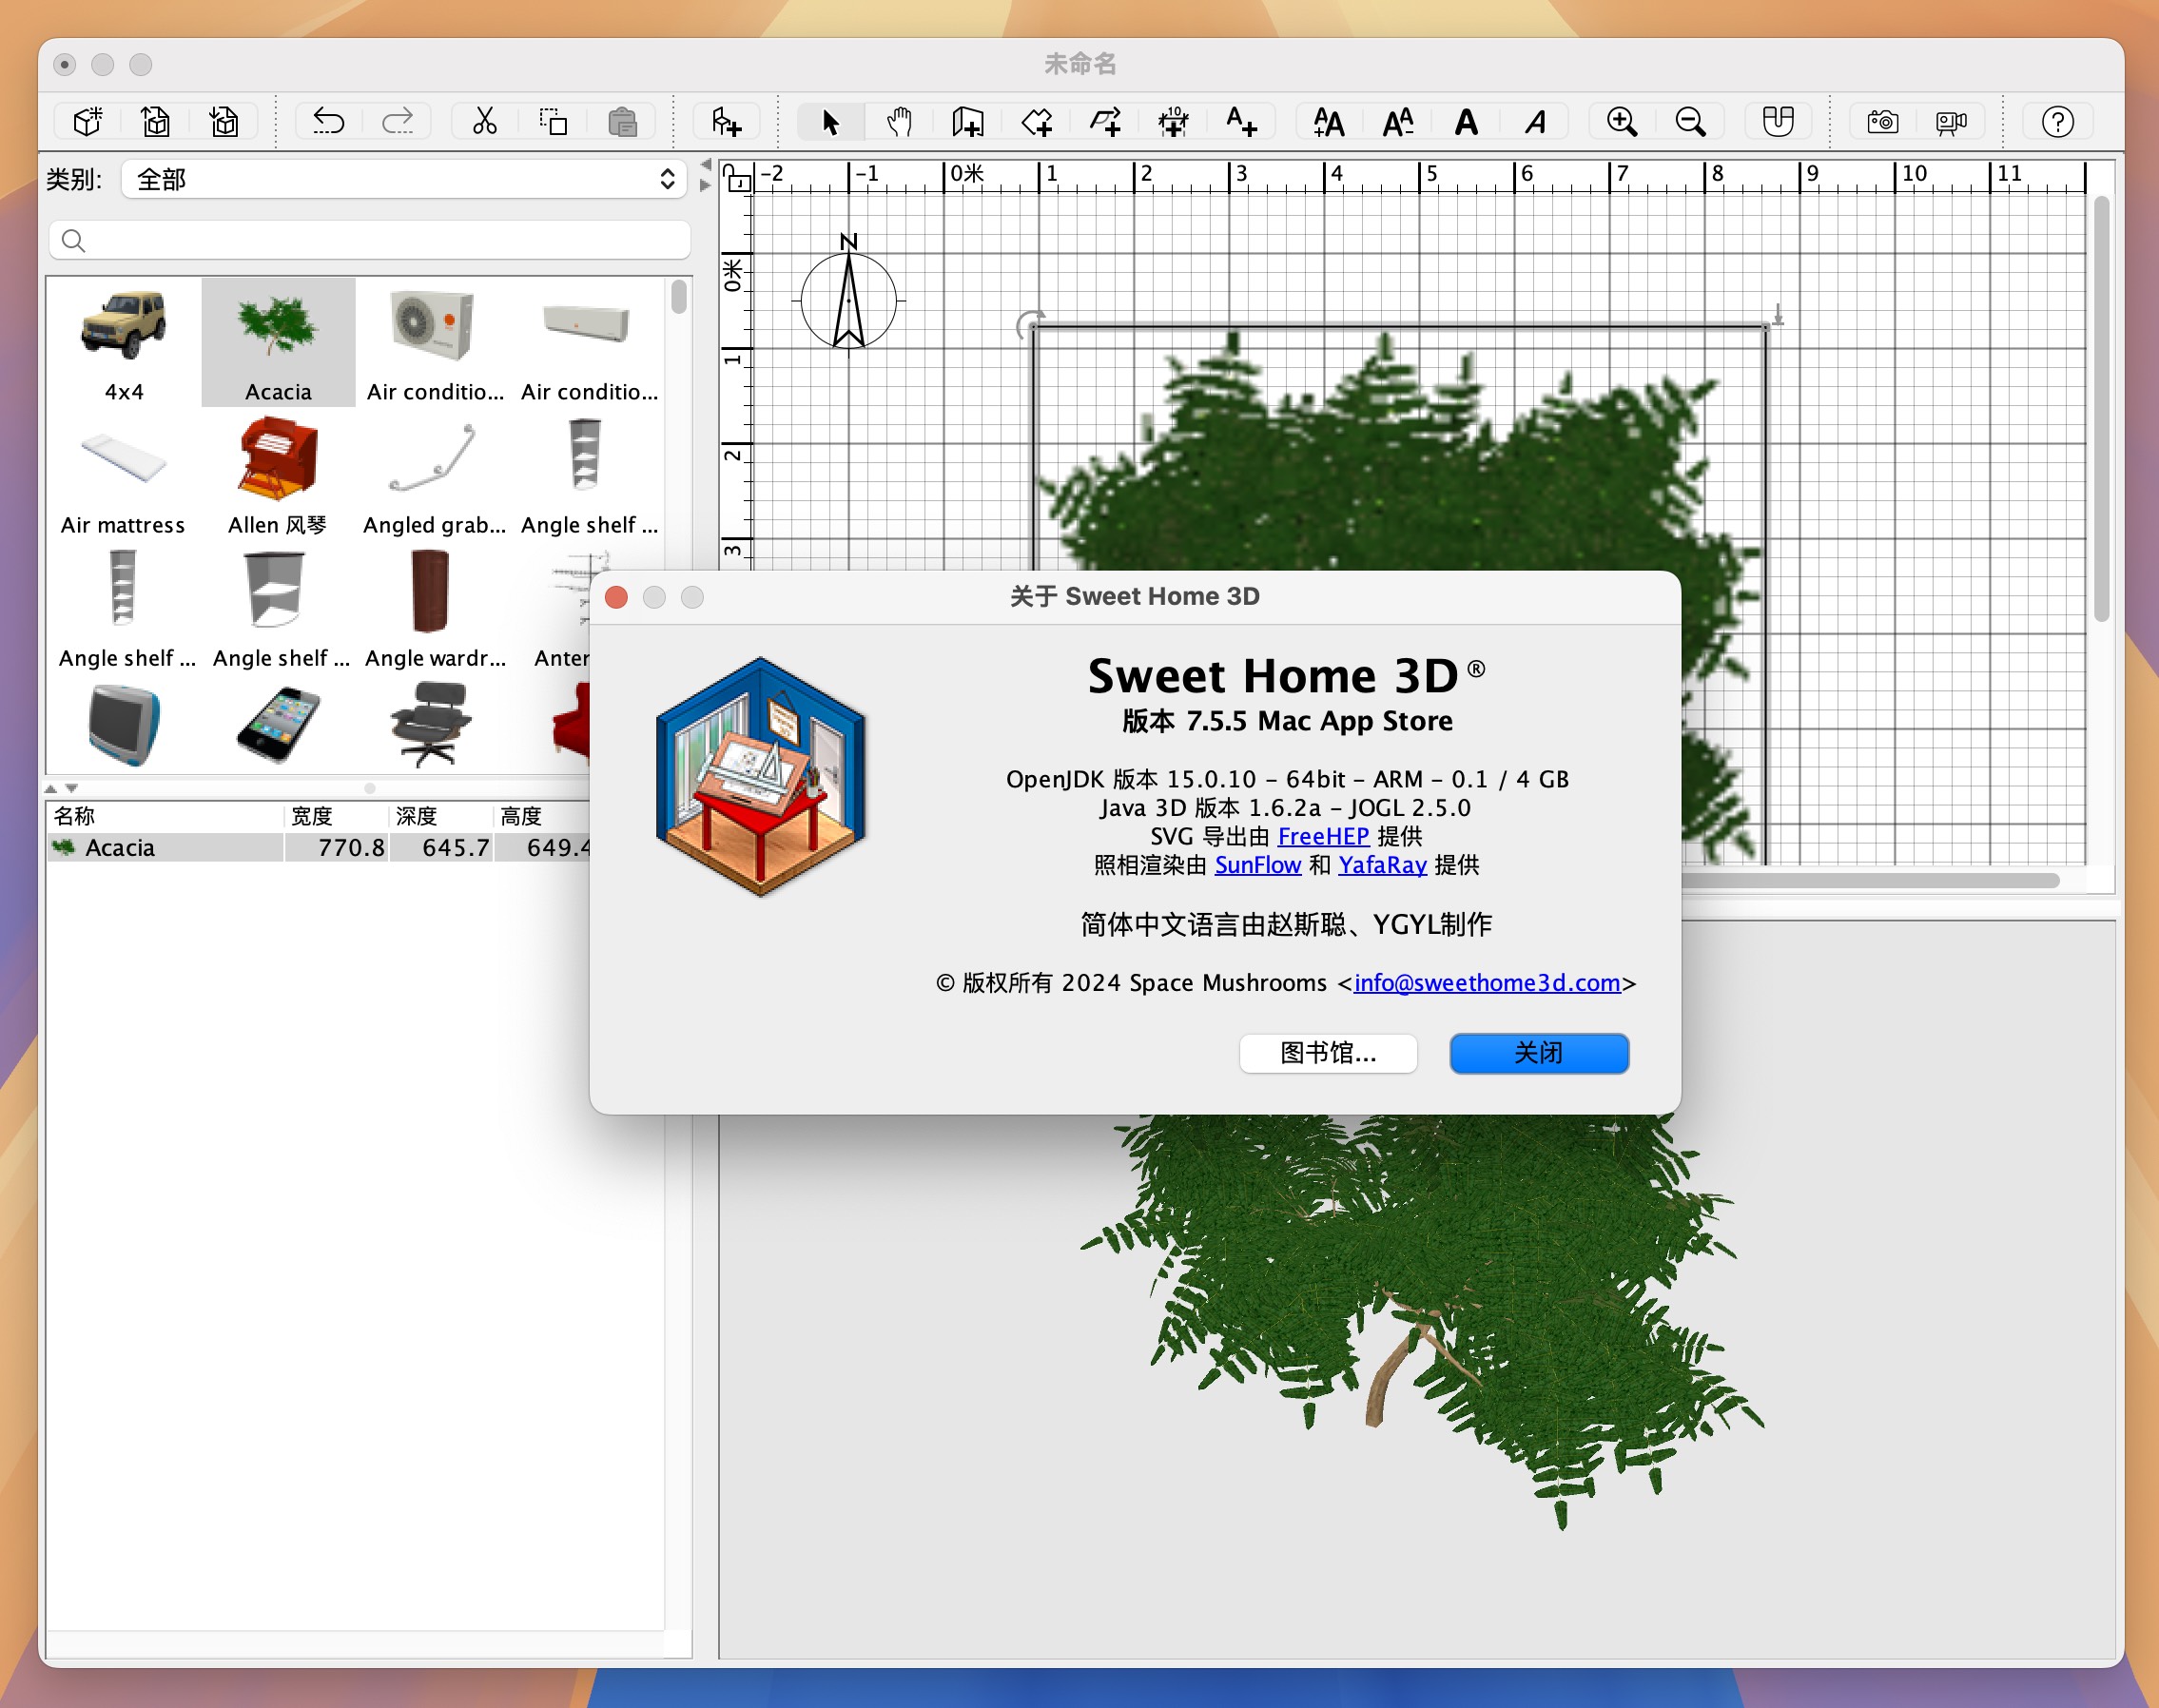Screen dimensions: 2159x1708
Task: Choose the Create rooms tool
Action: pyautogui.click(x=1037, y=122)
